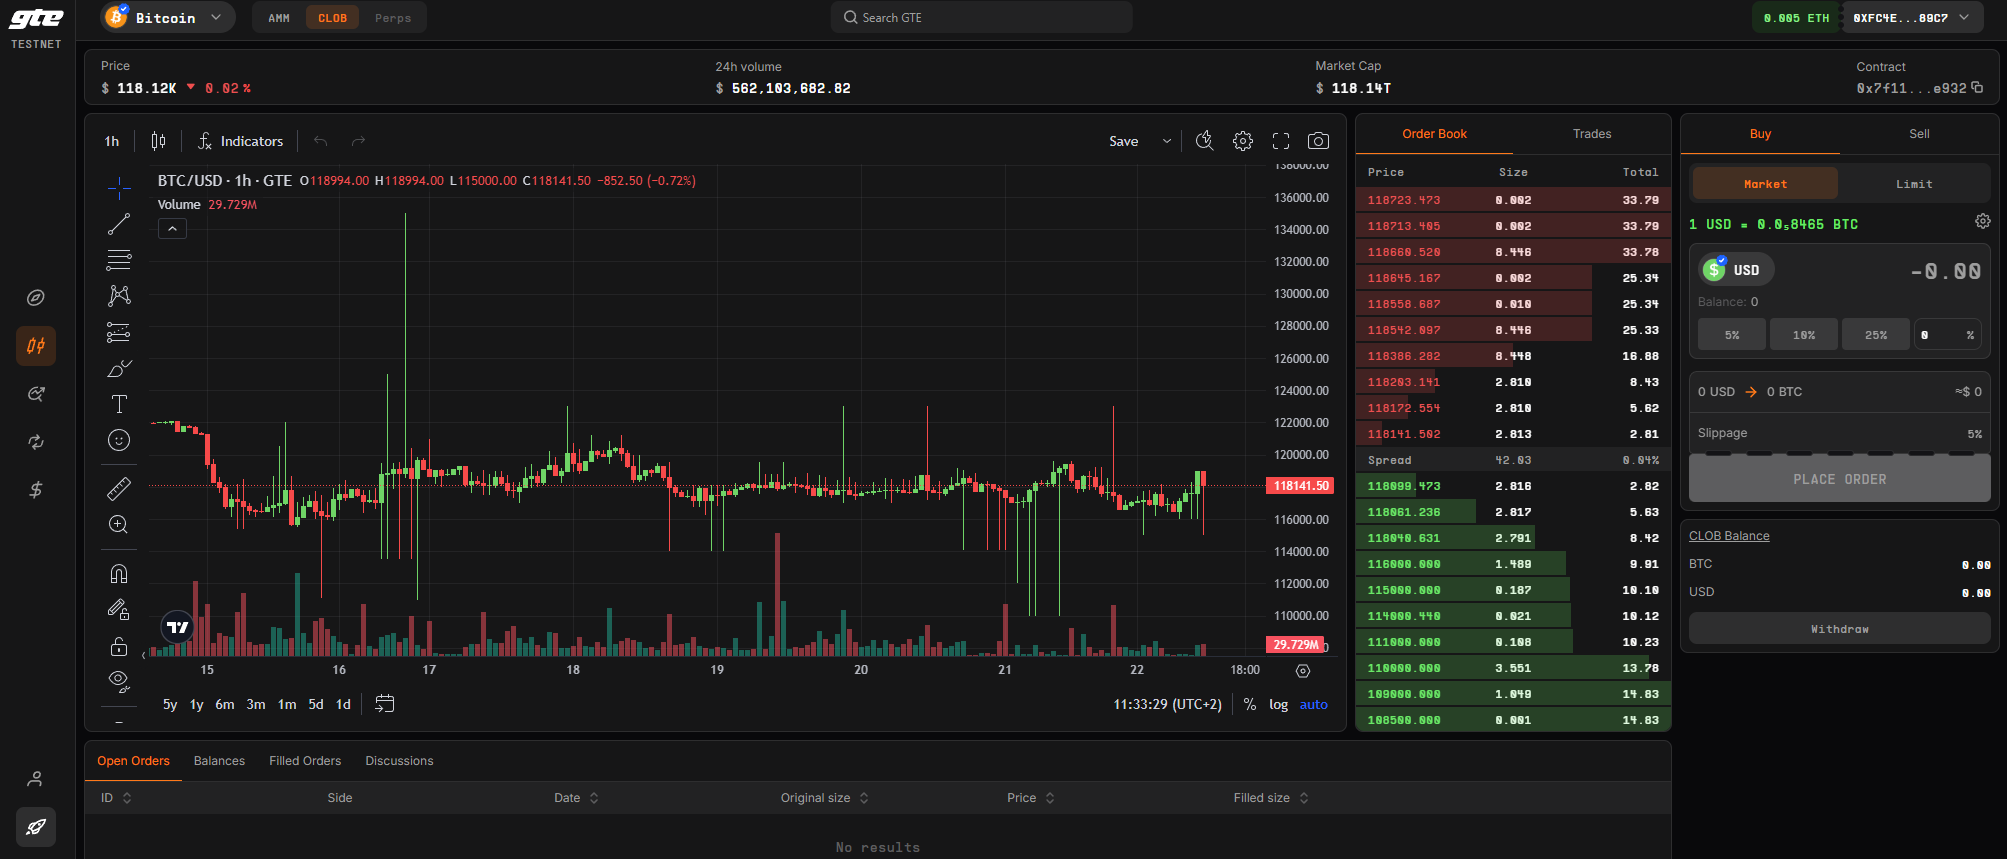
Task: Focus the Search GTE field
Action: pos(981,17)
